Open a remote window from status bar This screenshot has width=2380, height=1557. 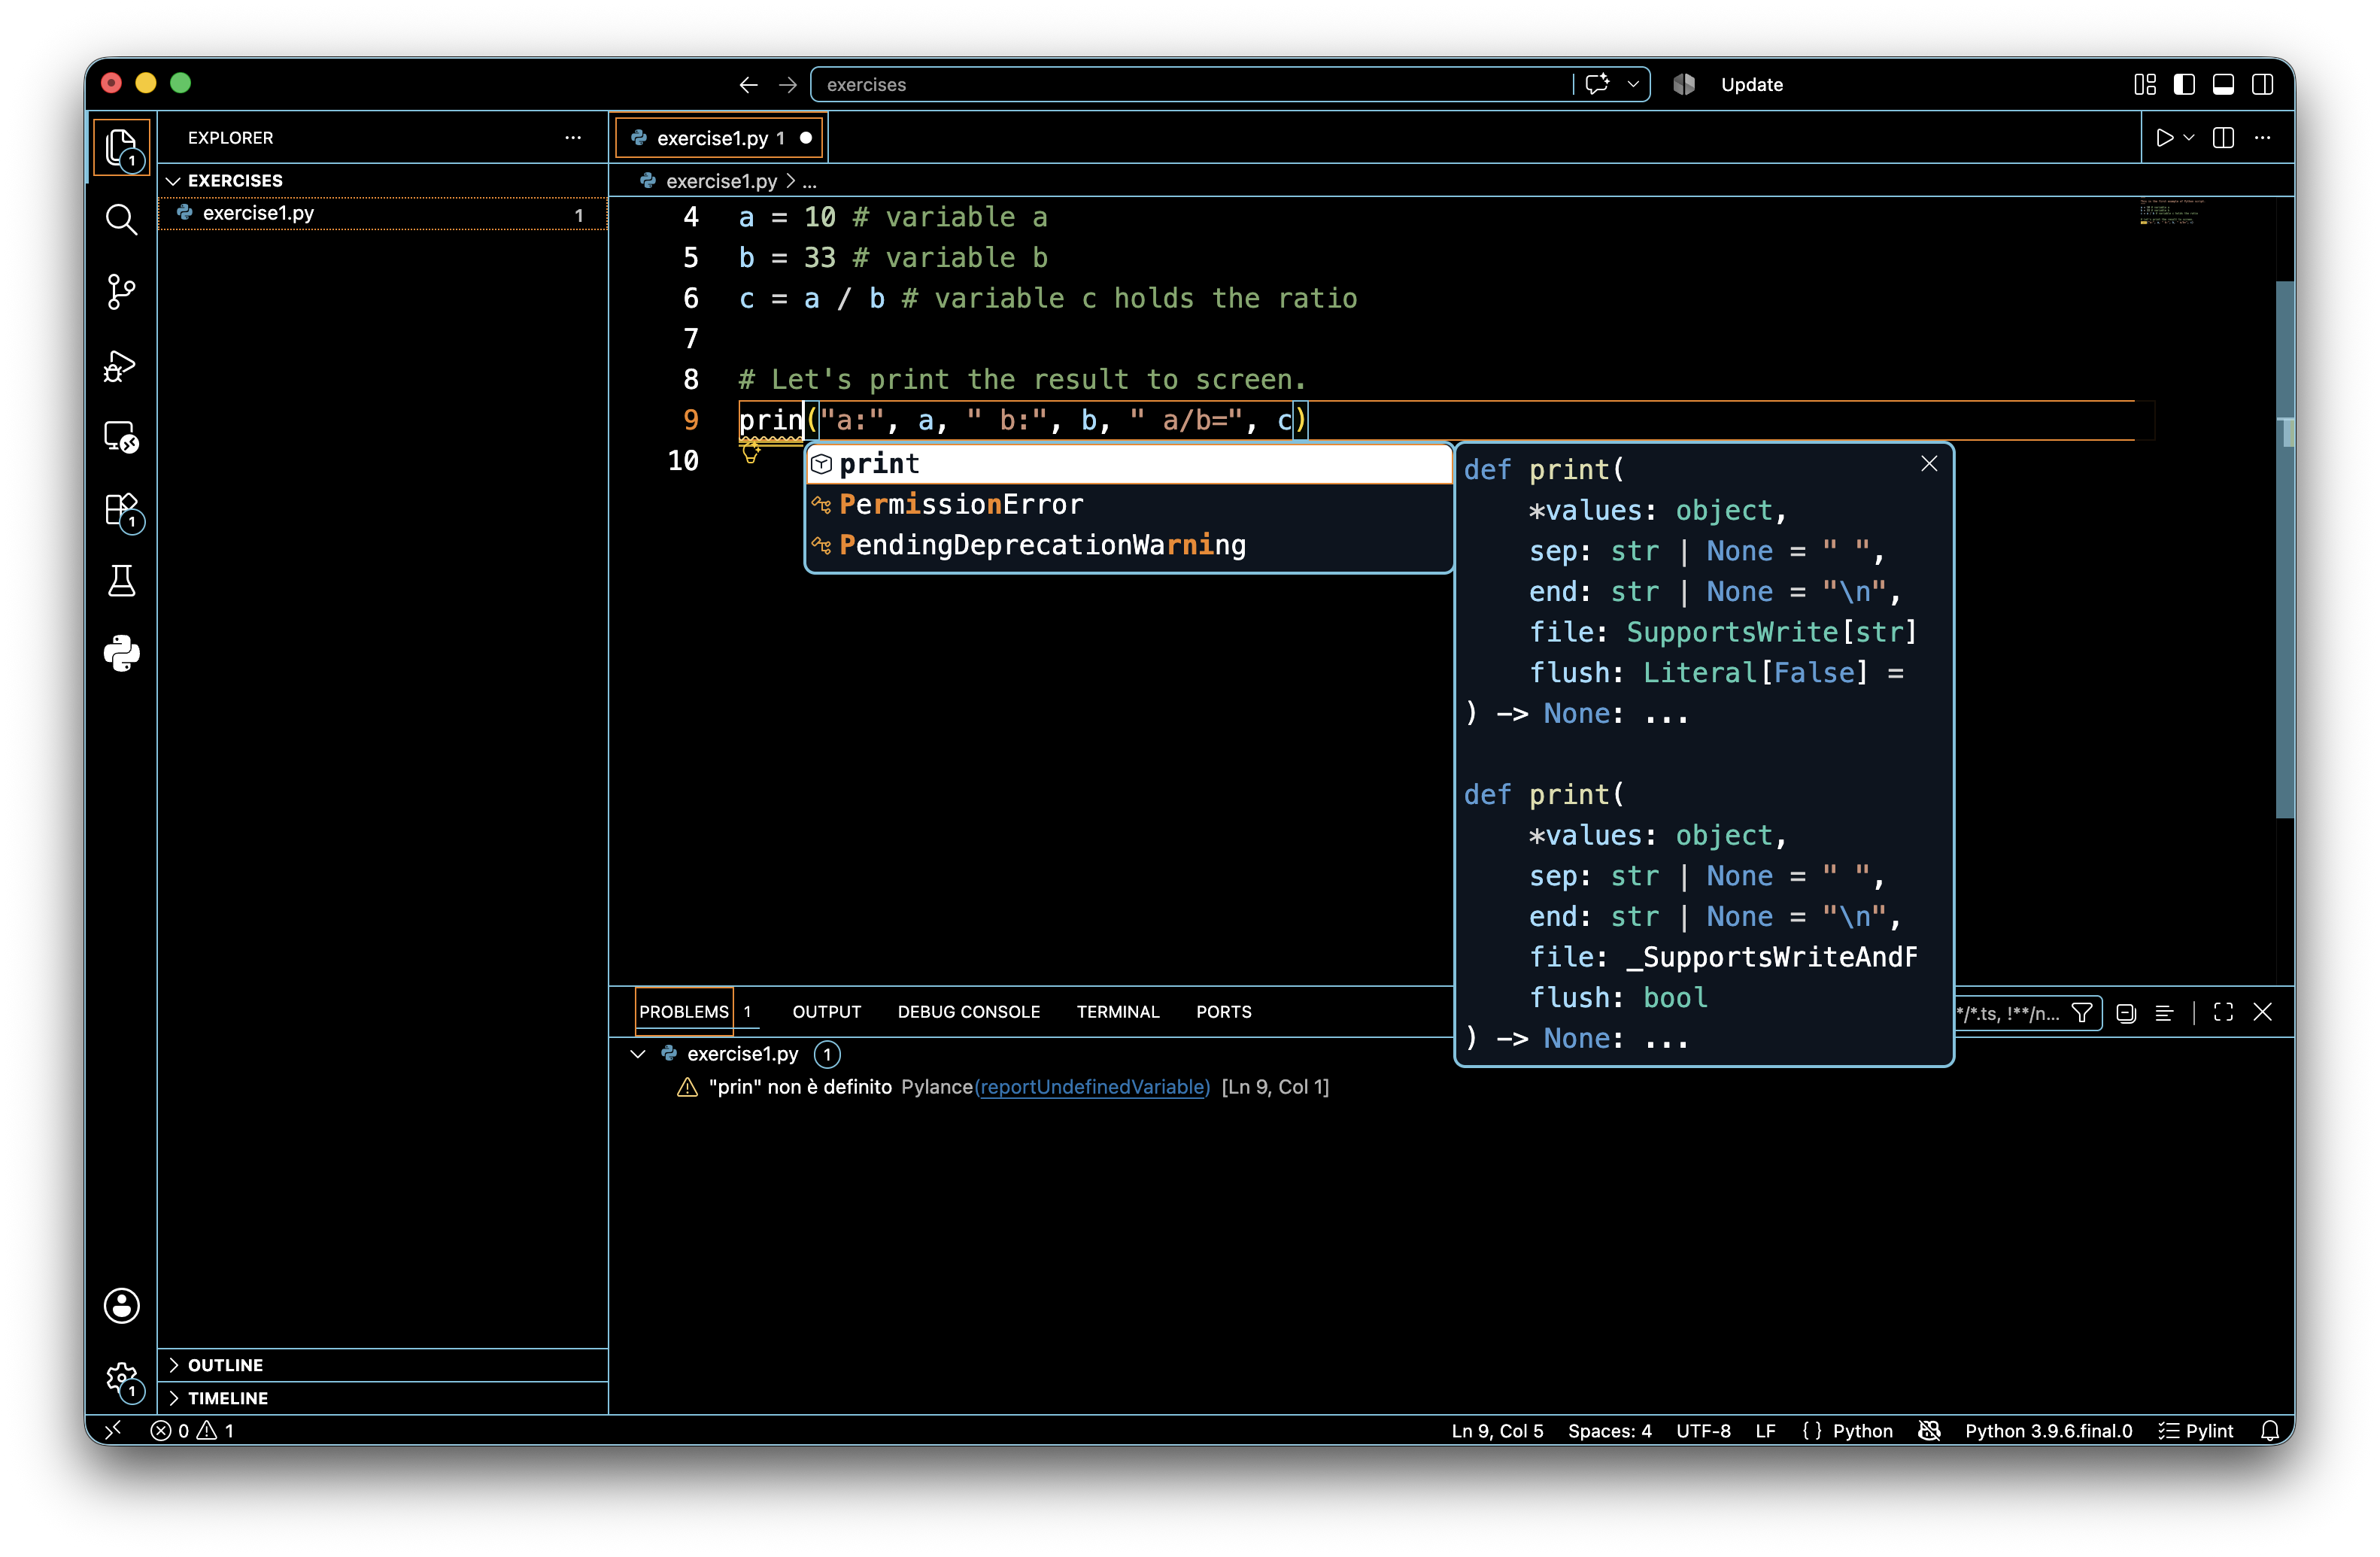tap(113, 1430)
